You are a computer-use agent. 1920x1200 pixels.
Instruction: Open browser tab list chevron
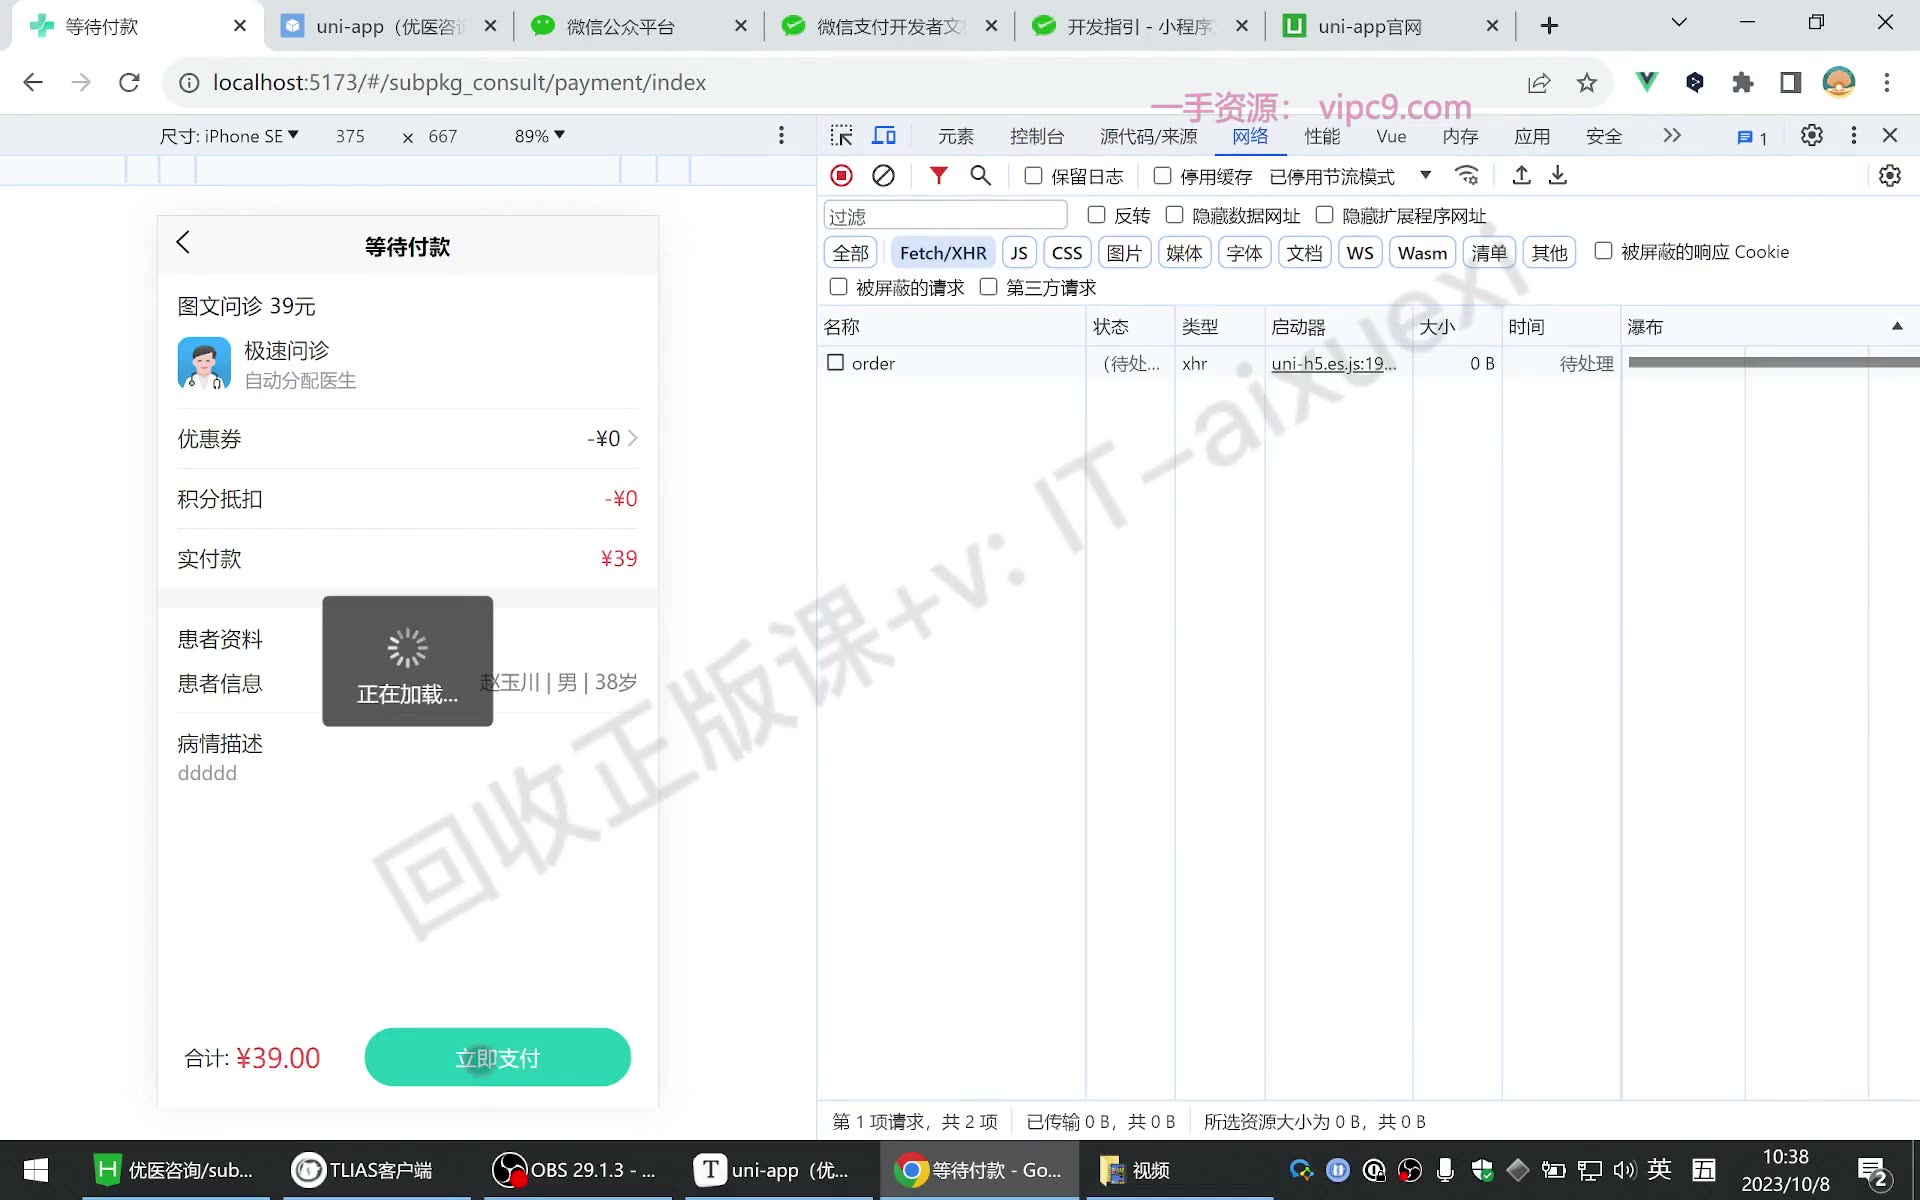tap(1679, 23)
